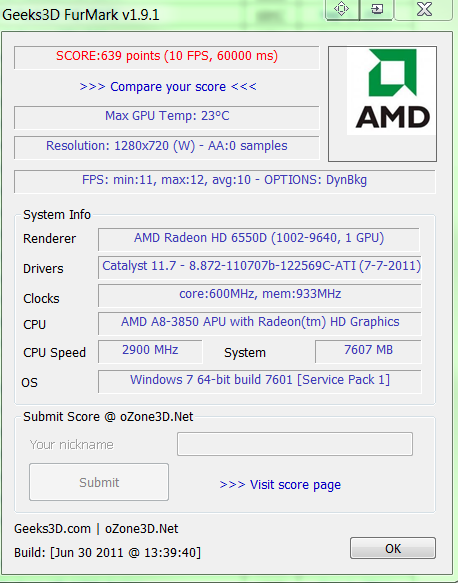Focus the Your nickname input field

295,444
